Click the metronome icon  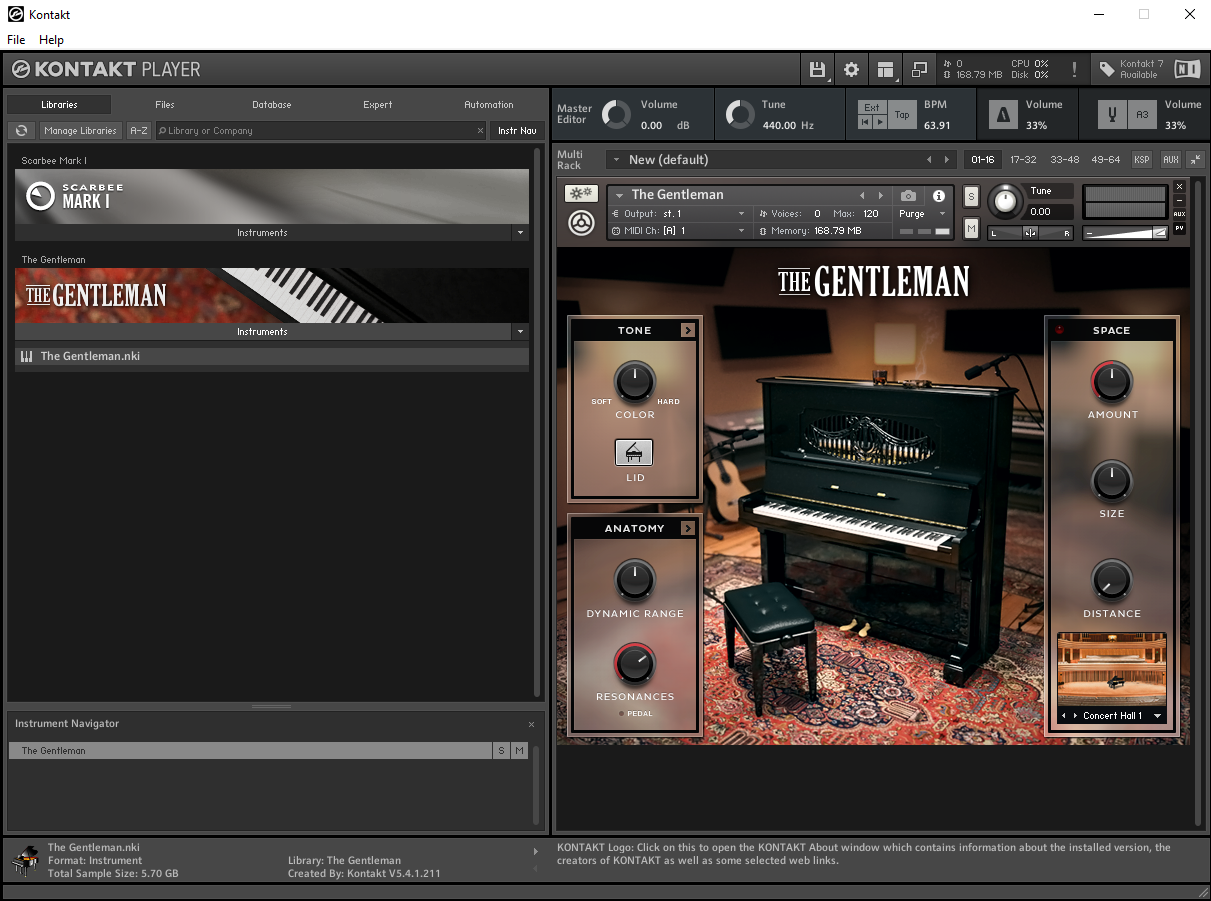[1002, 115]
